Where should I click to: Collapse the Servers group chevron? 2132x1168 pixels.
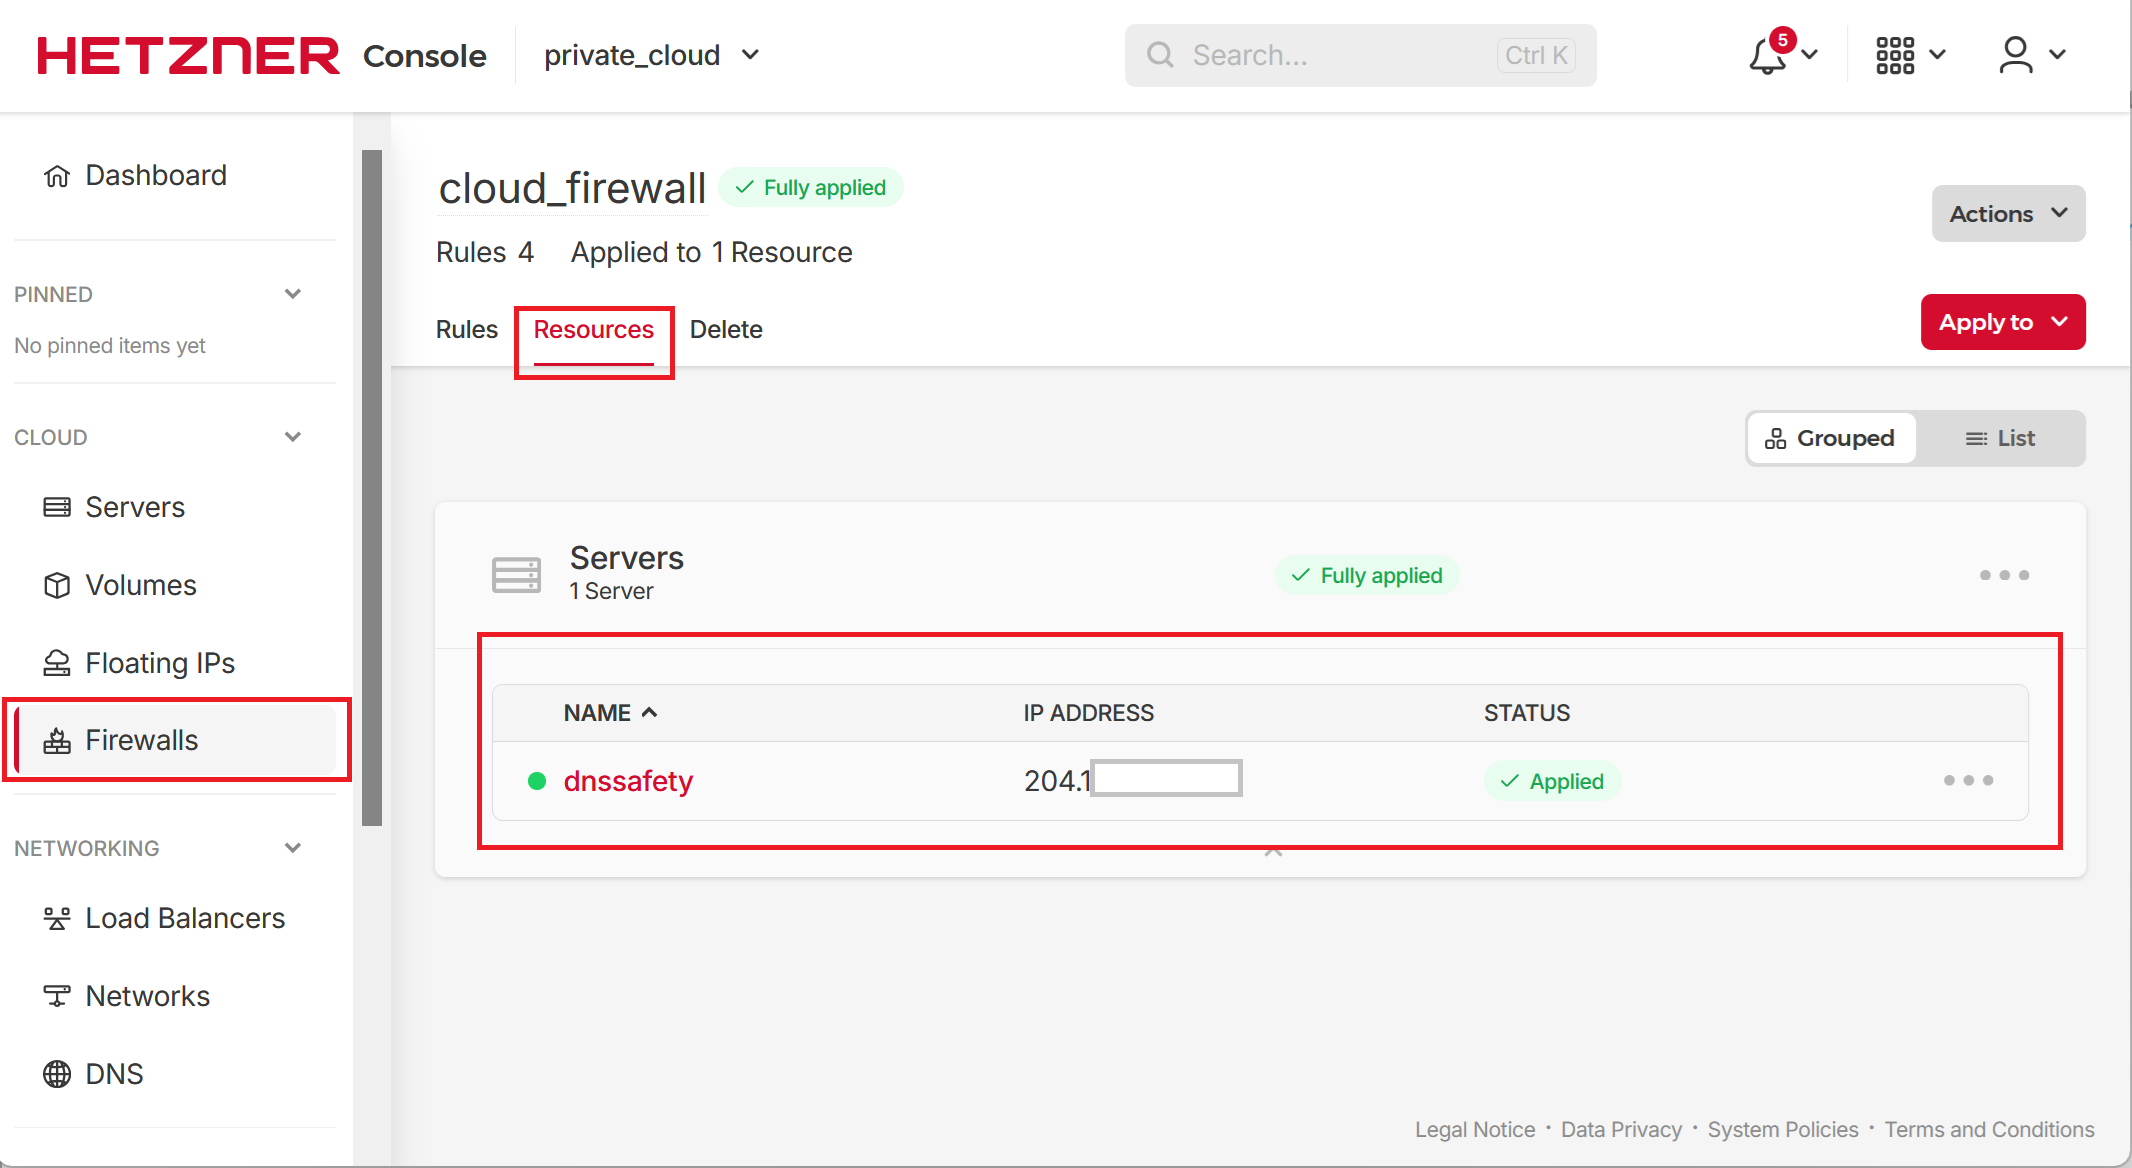[1273, 852]
